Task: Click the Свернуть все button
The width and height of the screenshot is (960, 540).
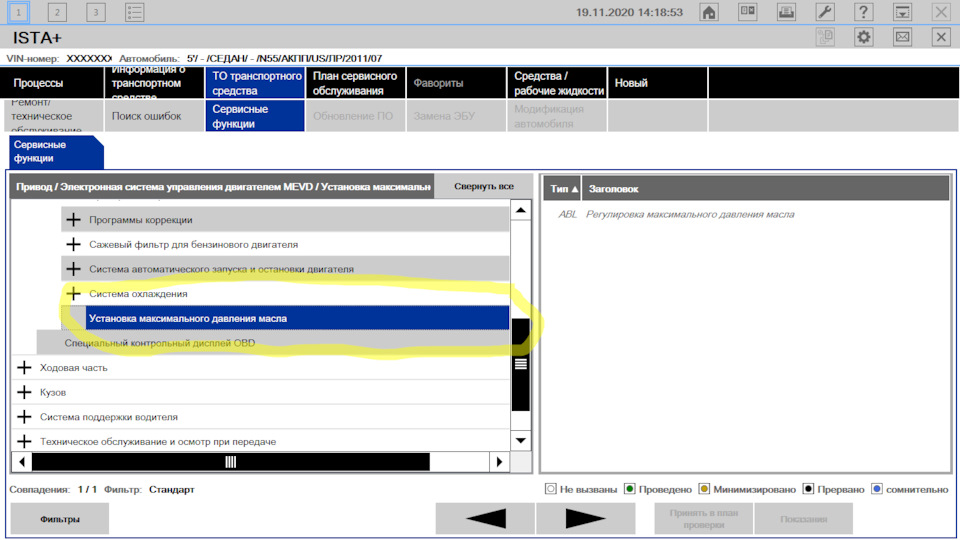Action: [x=484, y=186]
